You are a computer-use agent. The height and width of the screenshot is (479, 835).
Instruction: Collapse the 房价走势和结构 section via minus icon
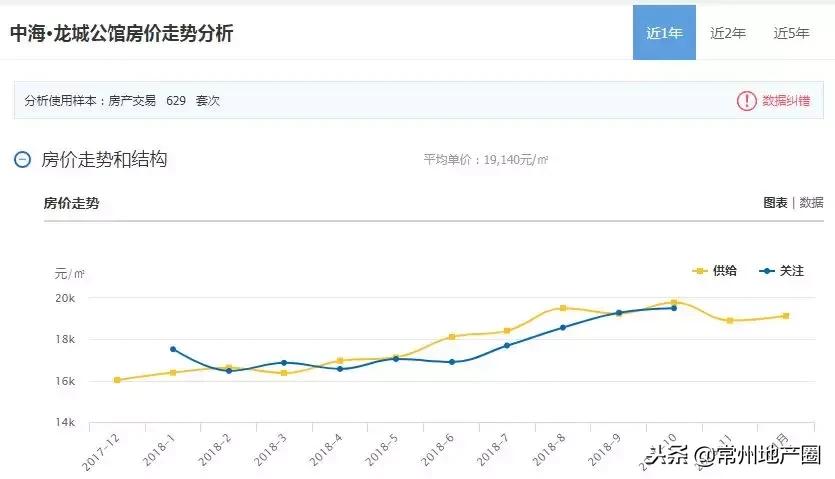[23, 159]
